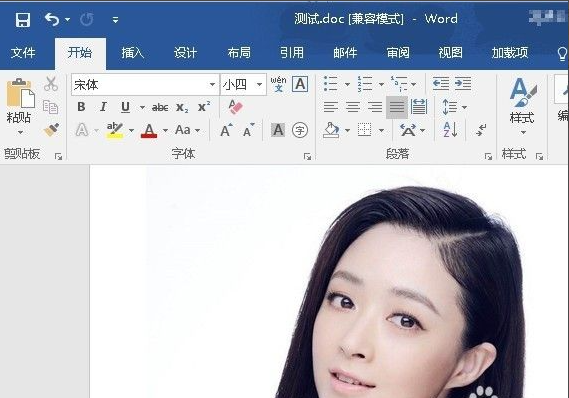
Task: Increase font size with larger A
Action: coord(226,130)
